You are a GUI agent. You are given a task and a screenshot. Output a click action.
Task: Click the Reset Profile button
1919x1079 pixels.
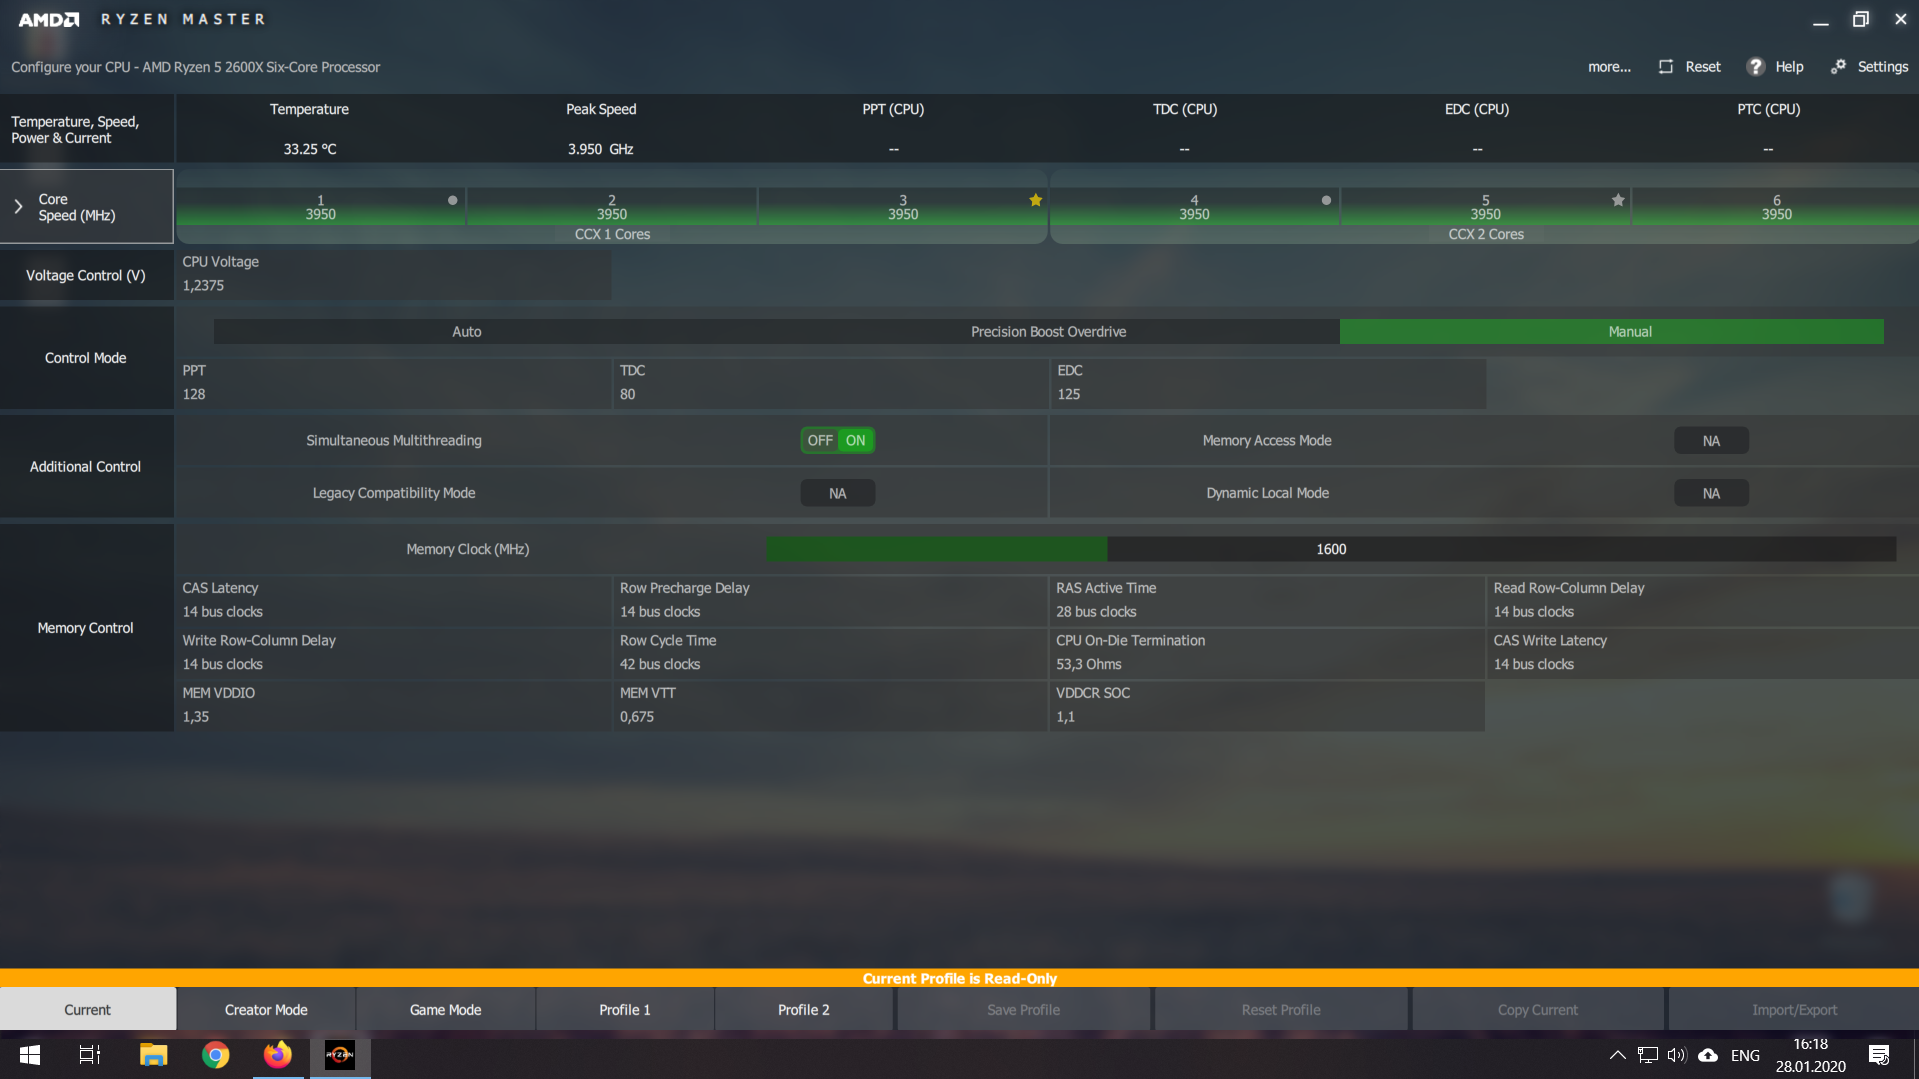[x=1281, y=1010]
